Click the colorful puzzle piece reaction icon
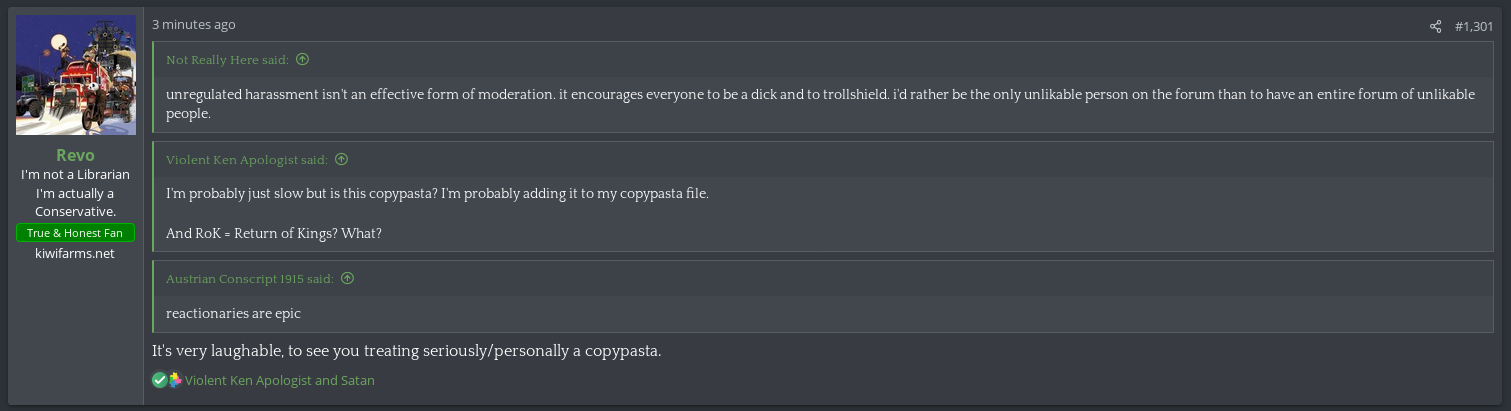 [175, 380]
